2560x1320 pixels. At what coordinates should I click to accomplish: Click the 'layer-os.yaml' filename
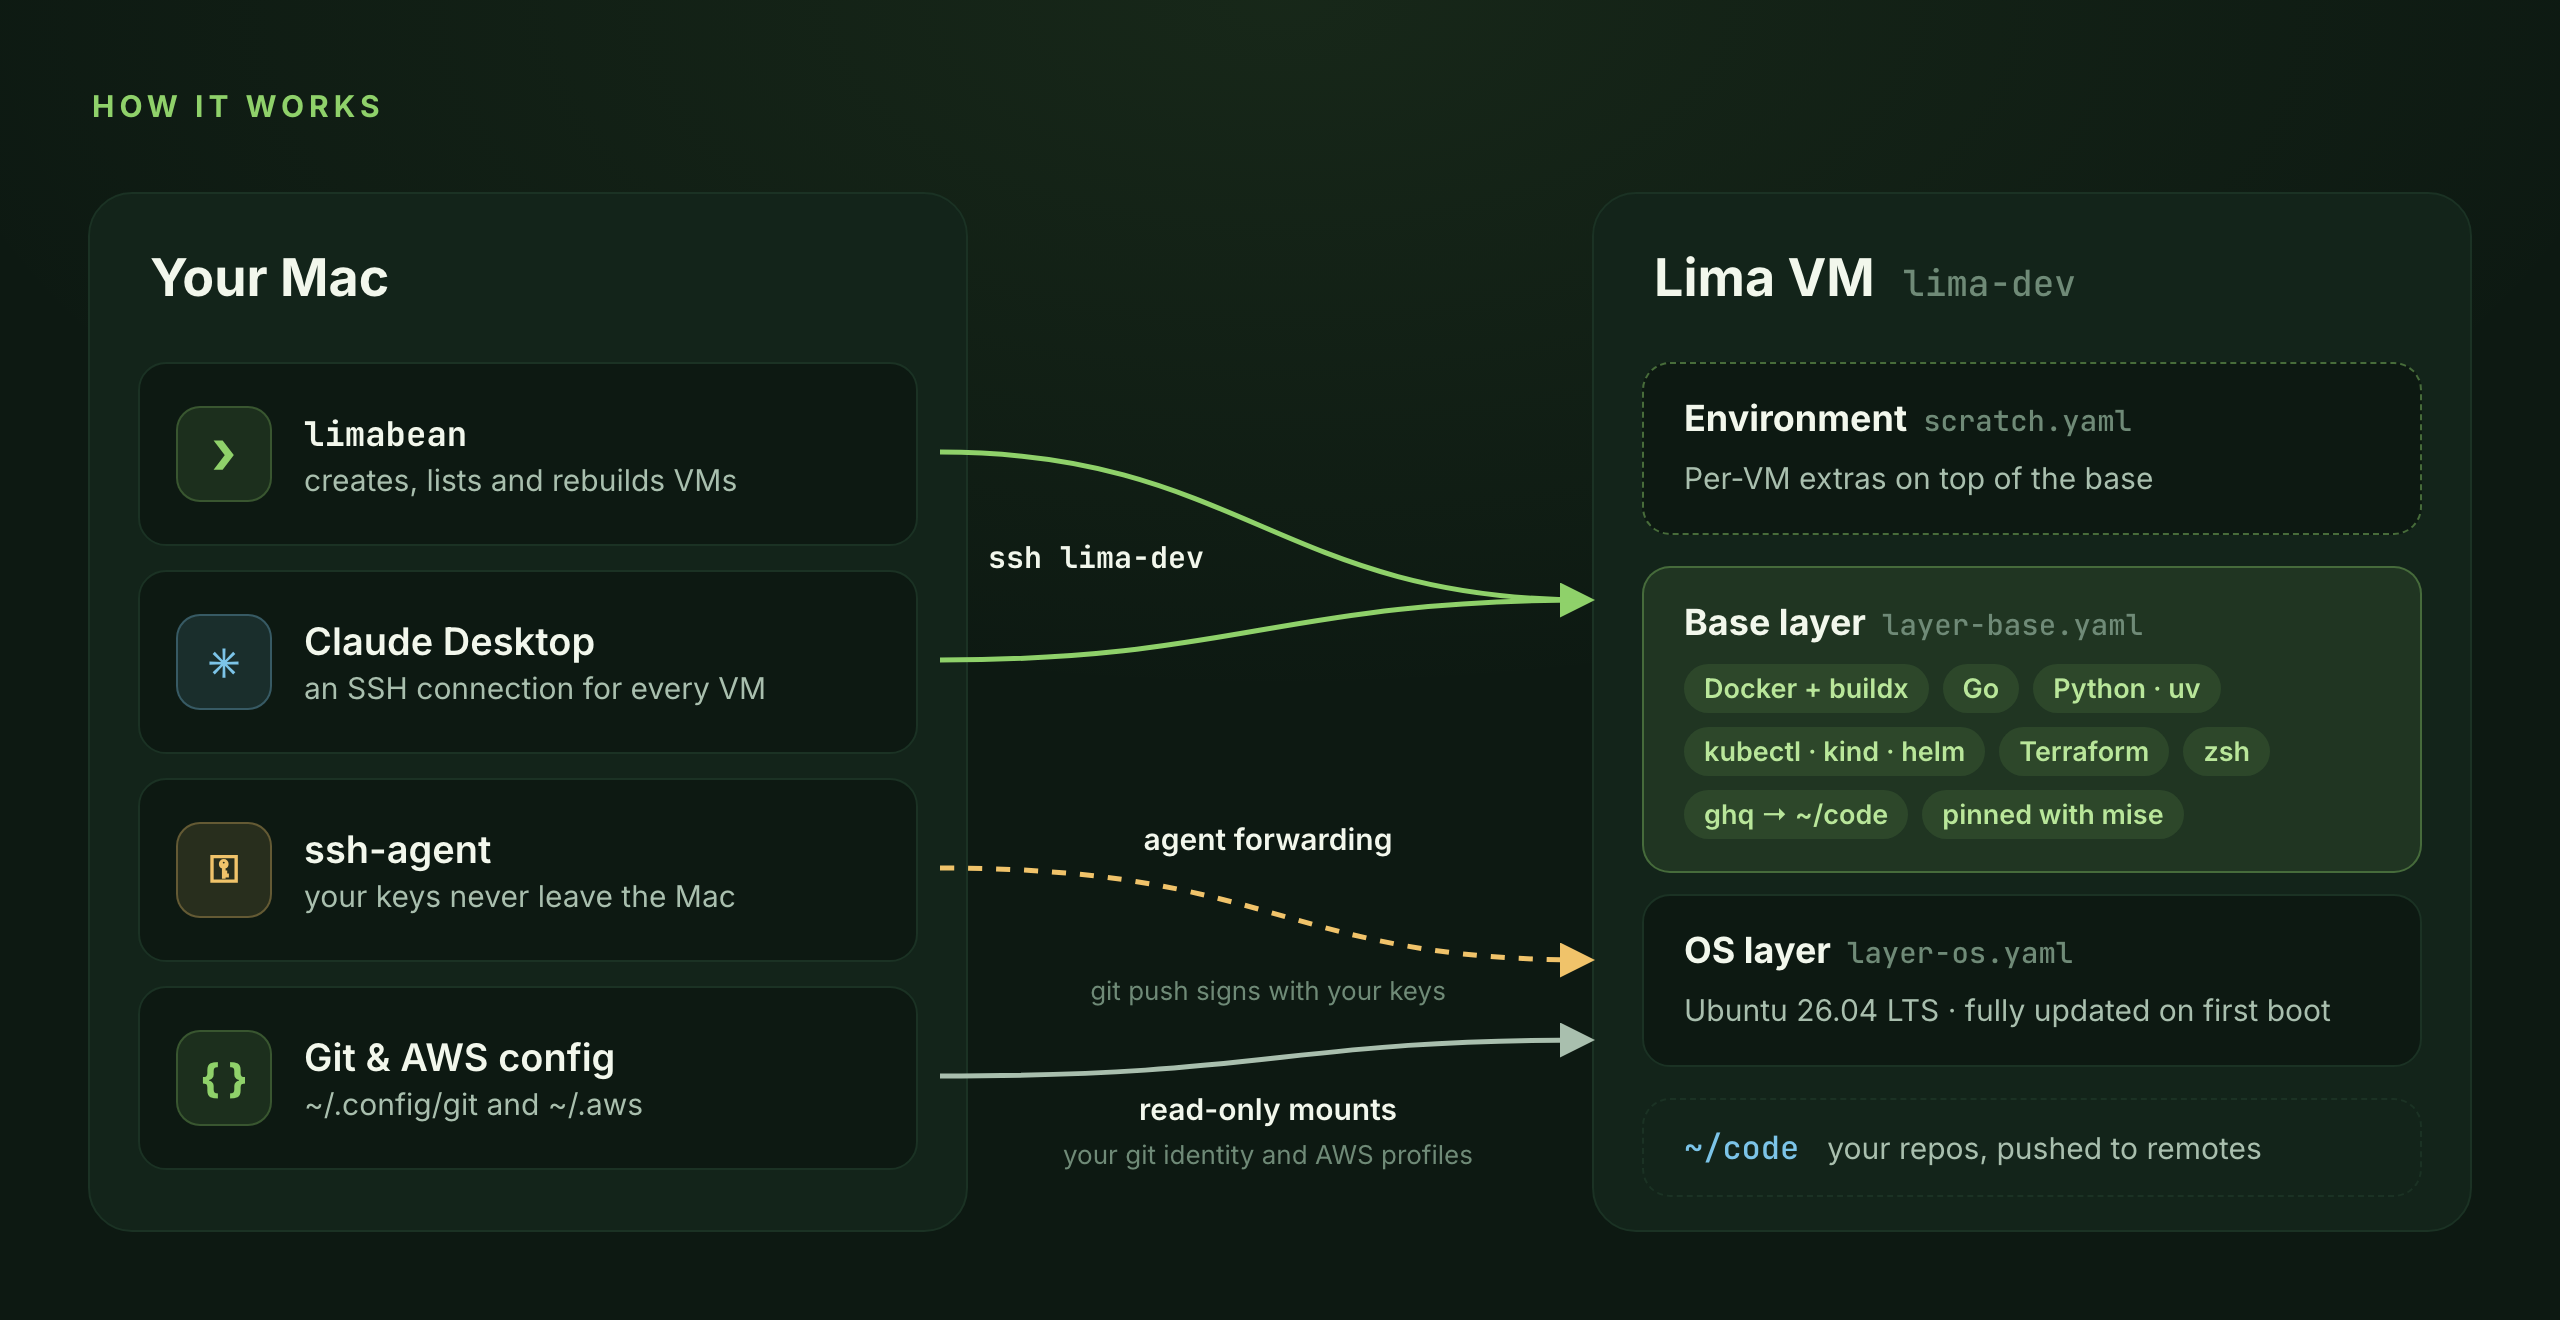click(x=1960, y=953)
